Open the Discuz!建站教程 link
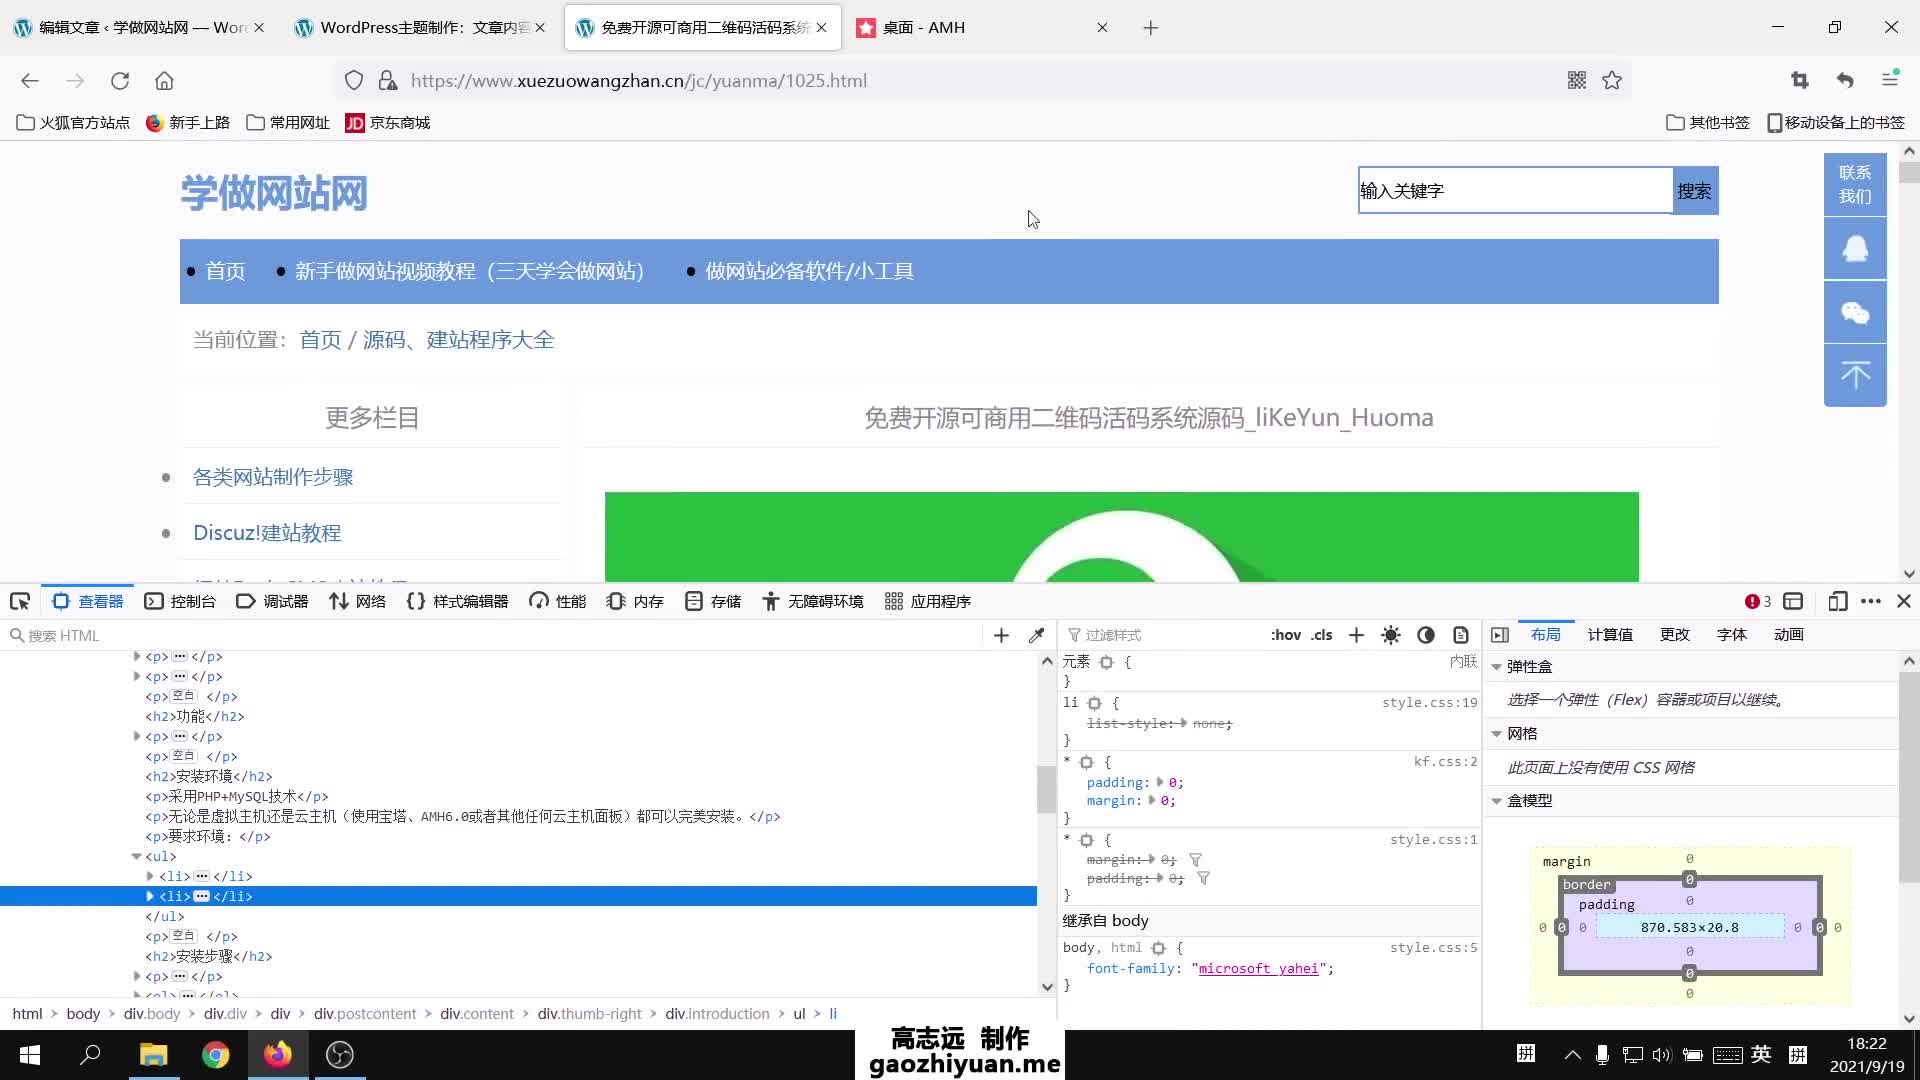The height and width of the screenshot is (1080, 1920). pyautogui.click(x=266, y=533)
